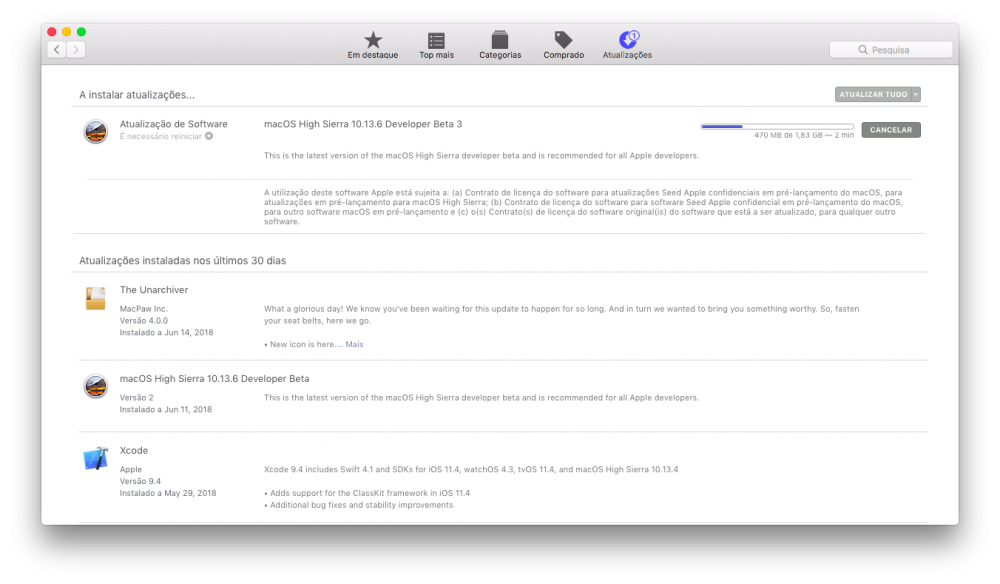Cancel the macOS beta download
The image size is (1000, 584).
pyautogui.click(x=891, y=130)
